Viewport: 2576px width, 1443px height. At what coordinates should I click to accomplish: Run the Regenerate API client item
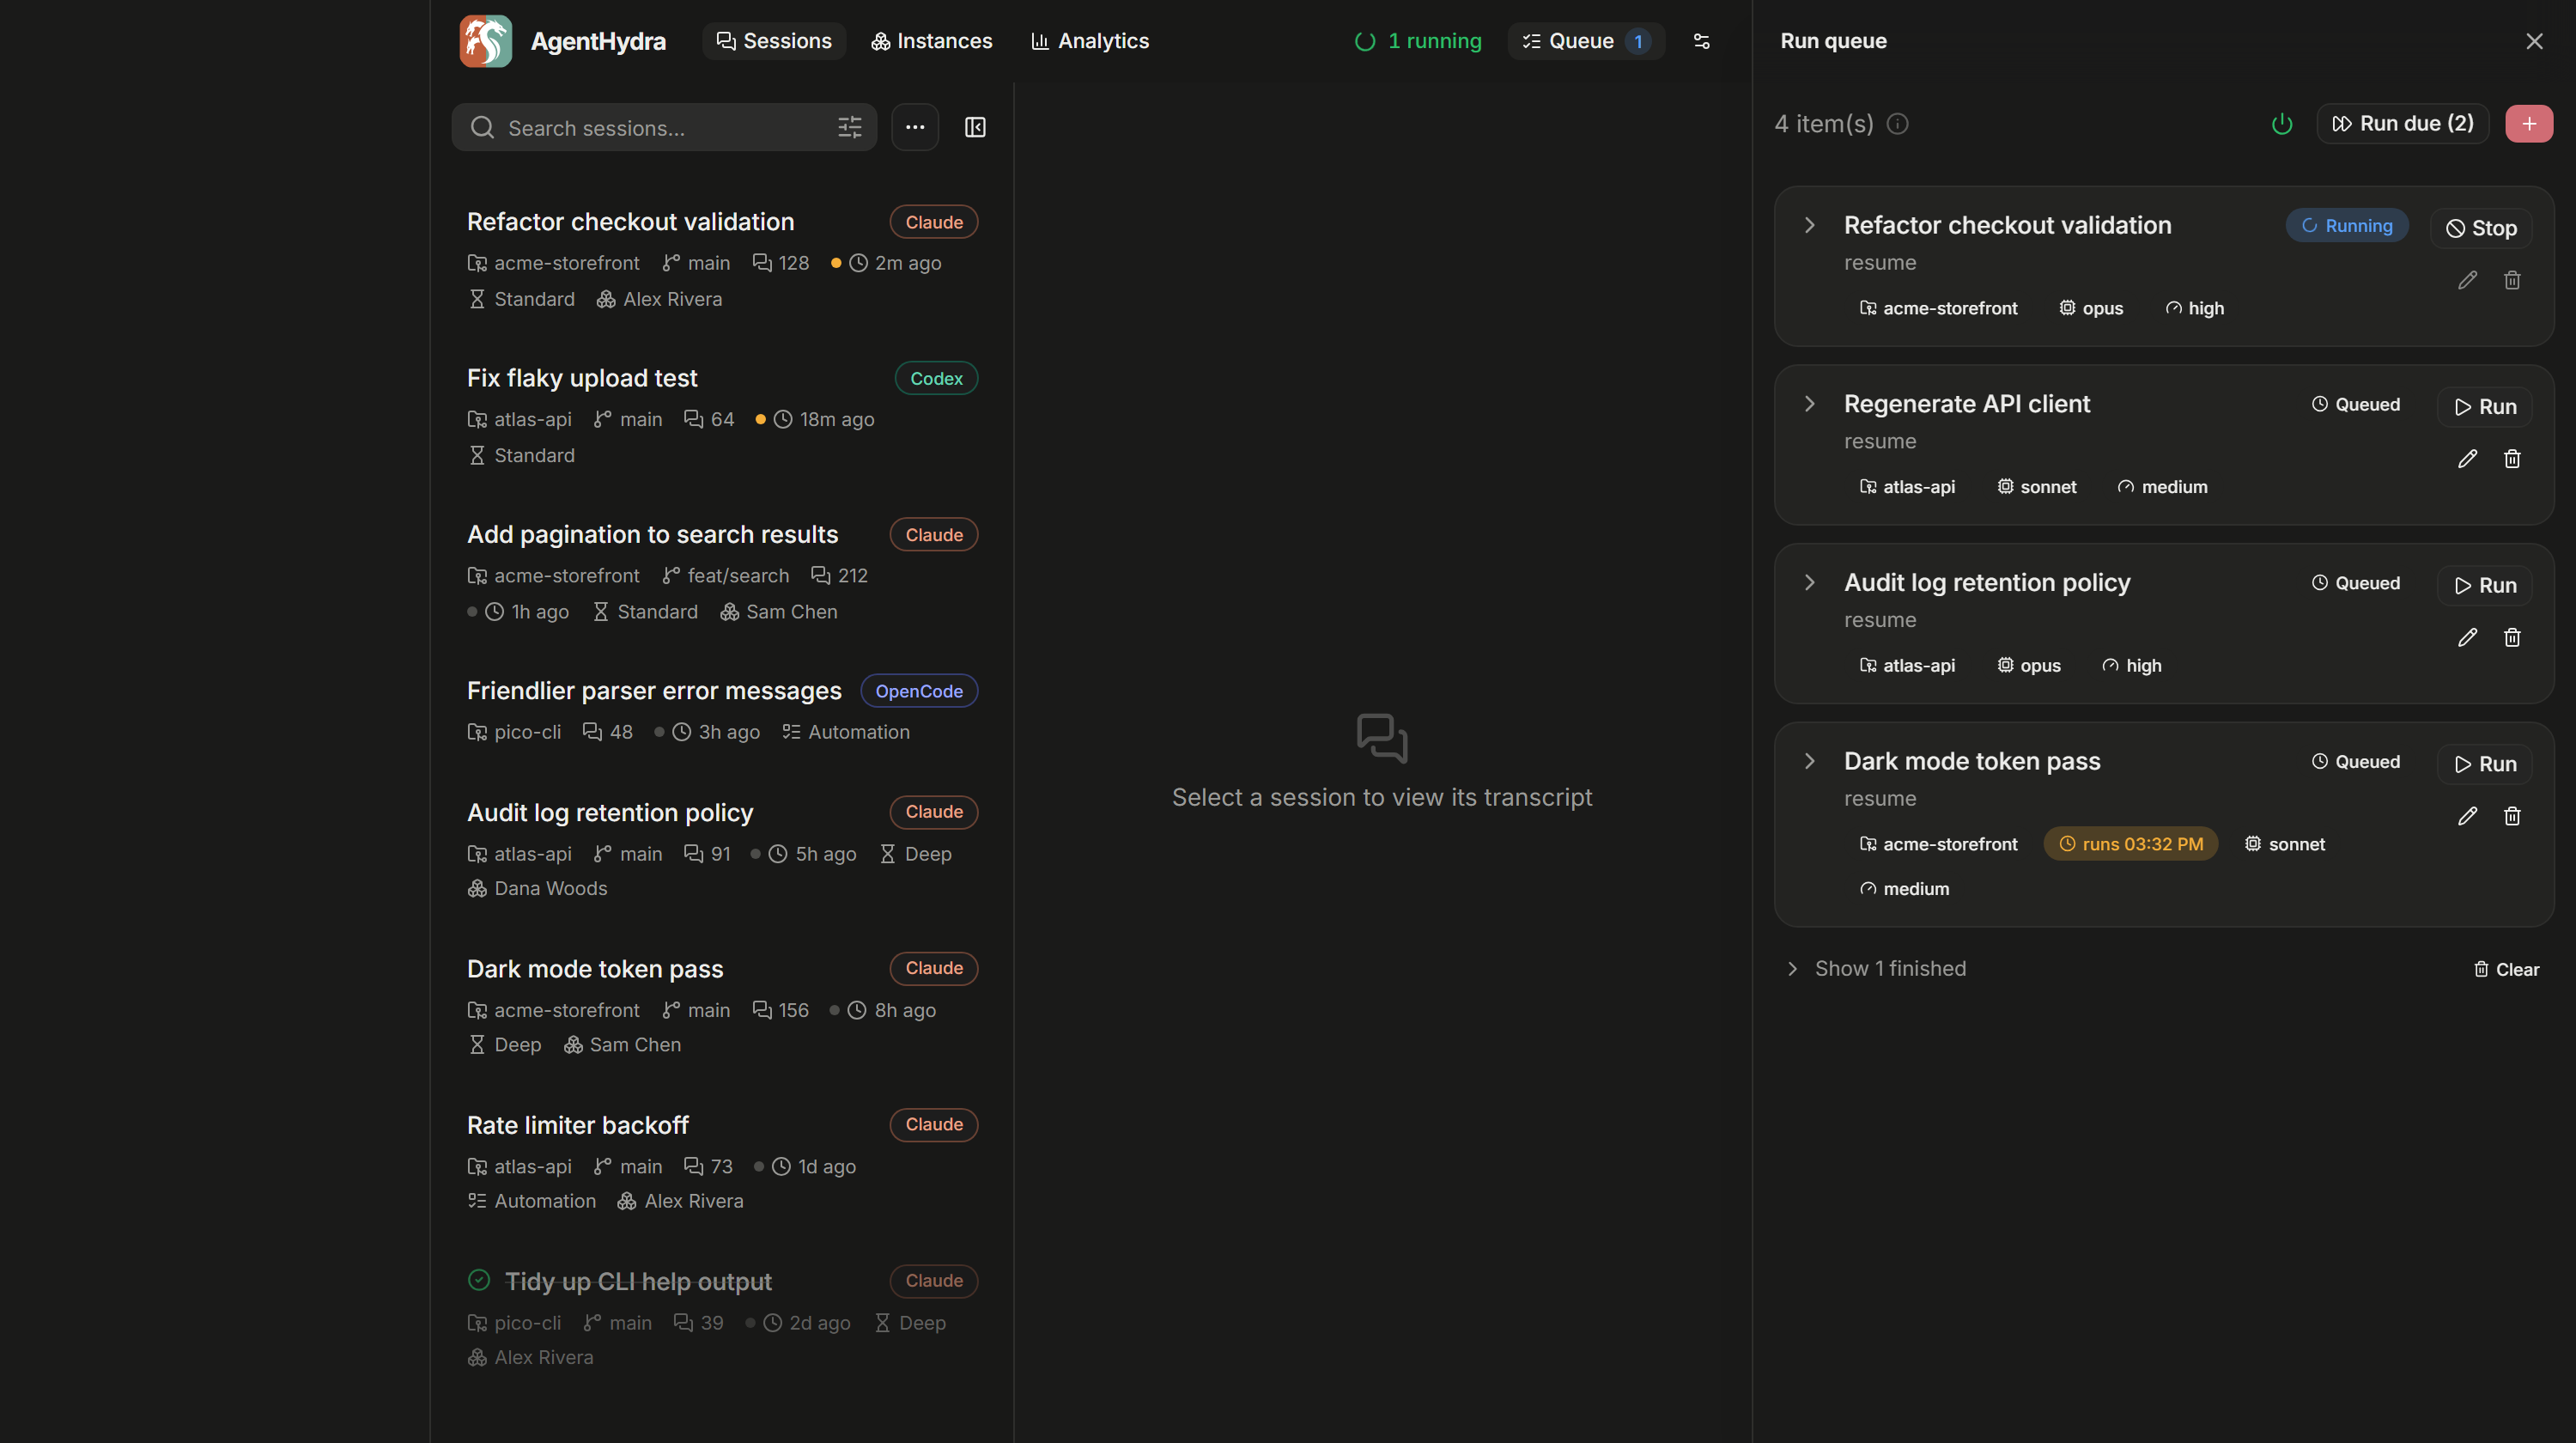(2484, 407)
